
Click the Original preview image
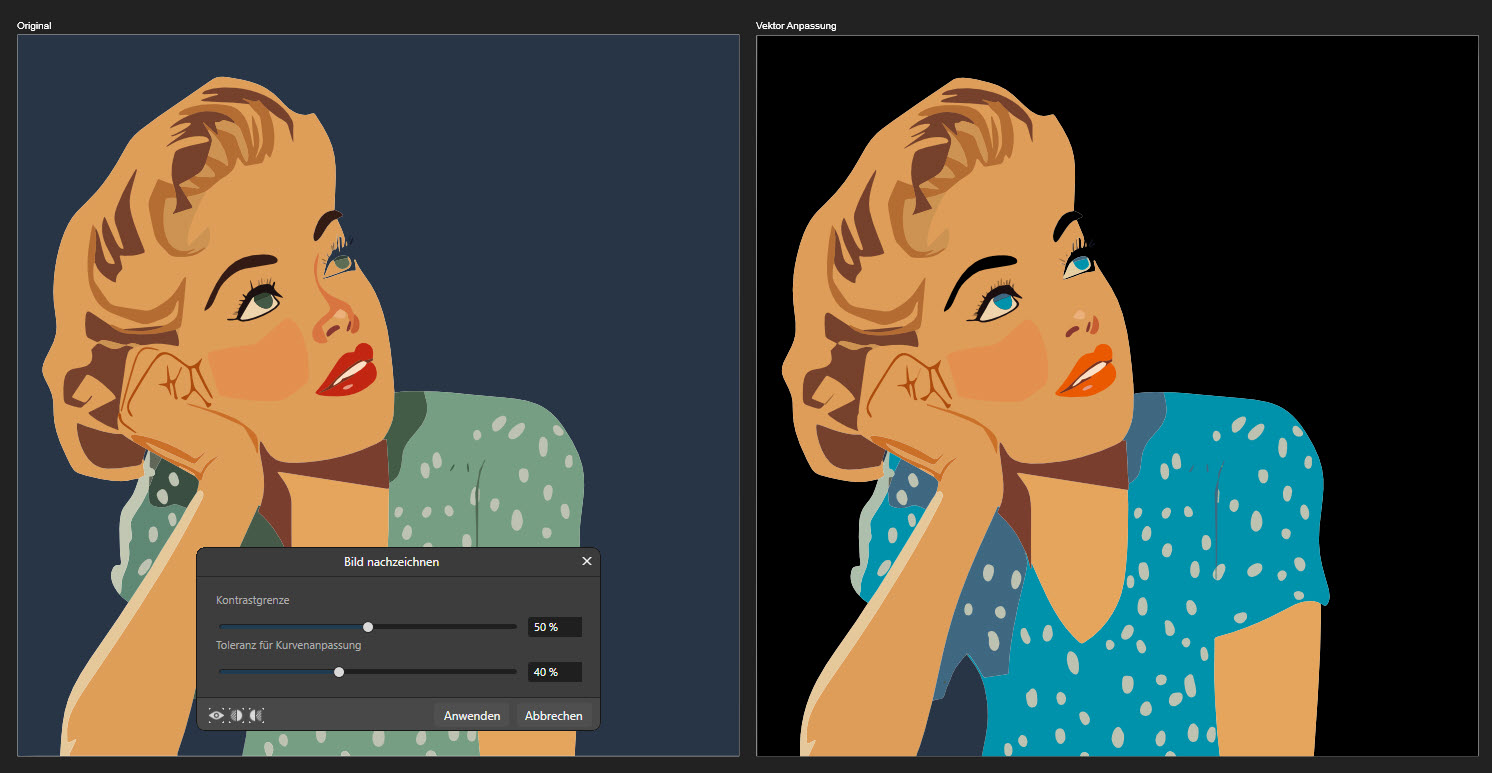click(378, 250)
